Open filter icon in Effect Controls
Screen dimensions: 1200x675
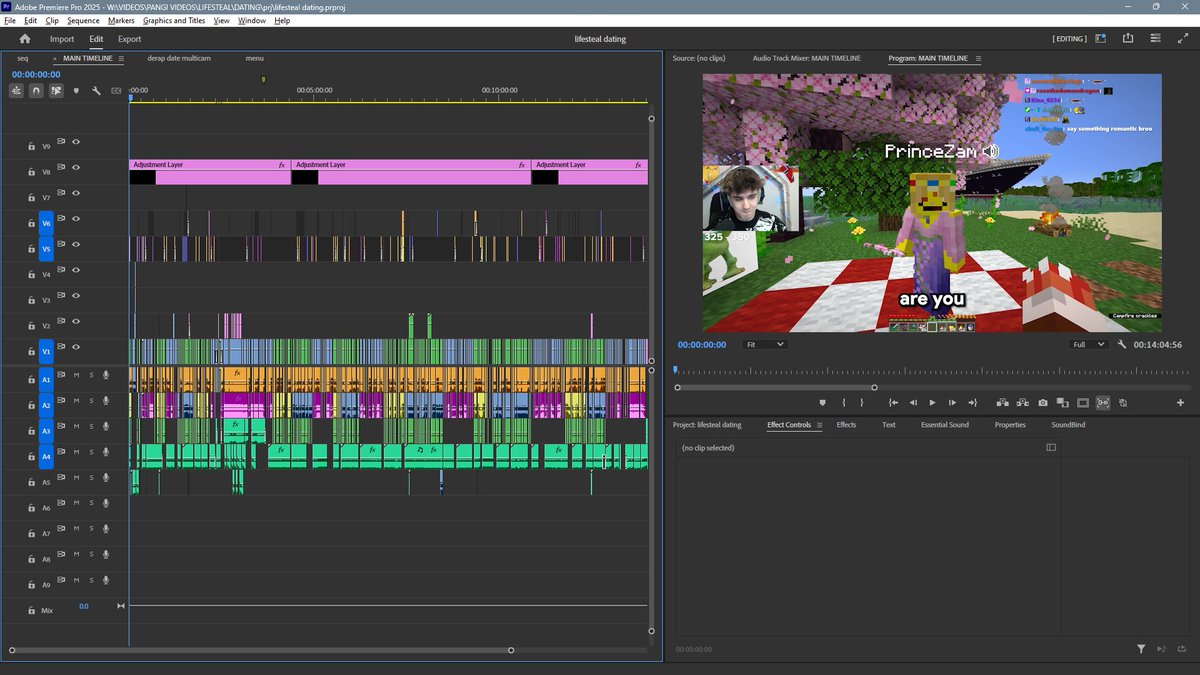1141,649
